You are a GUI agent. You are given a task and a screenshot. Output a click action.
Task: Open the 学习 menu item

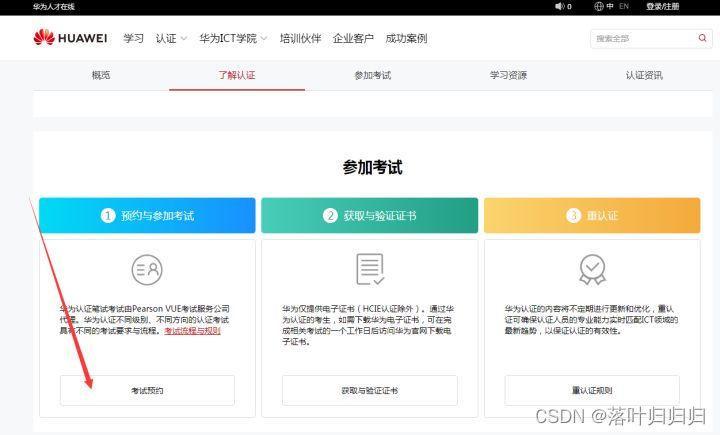[134, 39]
